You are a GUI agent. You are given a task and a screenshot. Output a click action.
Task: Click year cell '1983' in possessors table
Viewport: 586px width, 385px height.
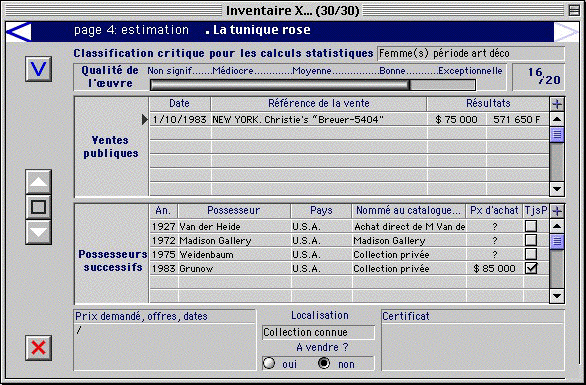pyautogui.click(x=164, y=269)
